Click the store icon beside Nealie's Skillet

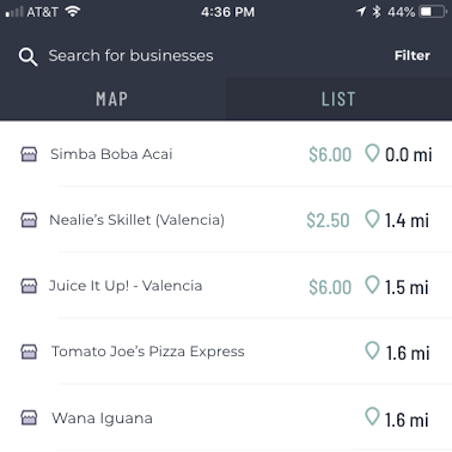click(x=29, y=220)
